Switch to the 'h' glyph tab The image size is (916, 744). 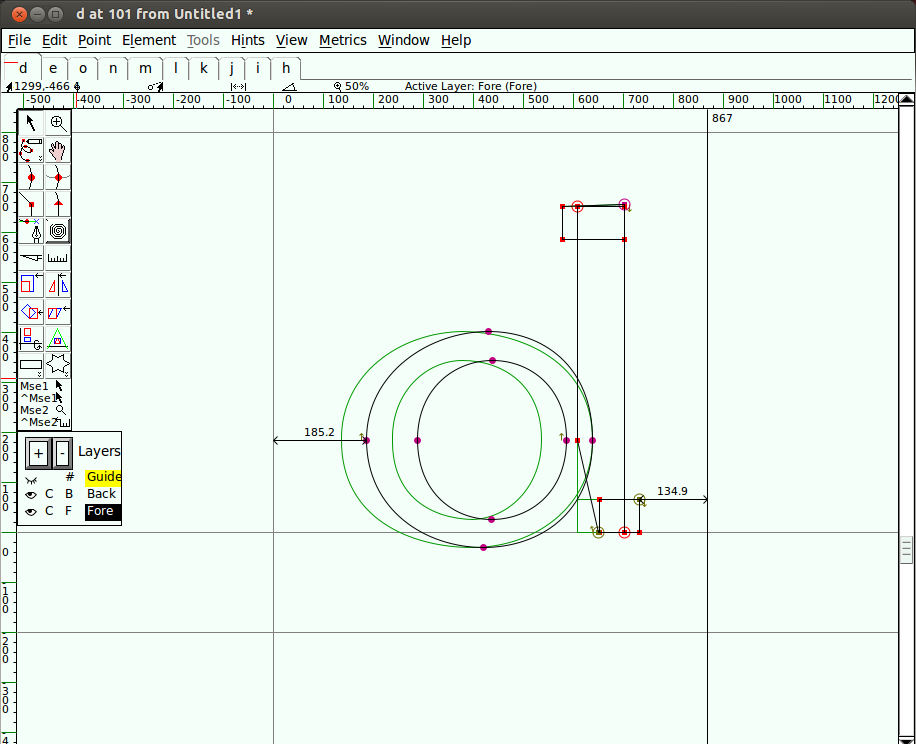(286, 68)
